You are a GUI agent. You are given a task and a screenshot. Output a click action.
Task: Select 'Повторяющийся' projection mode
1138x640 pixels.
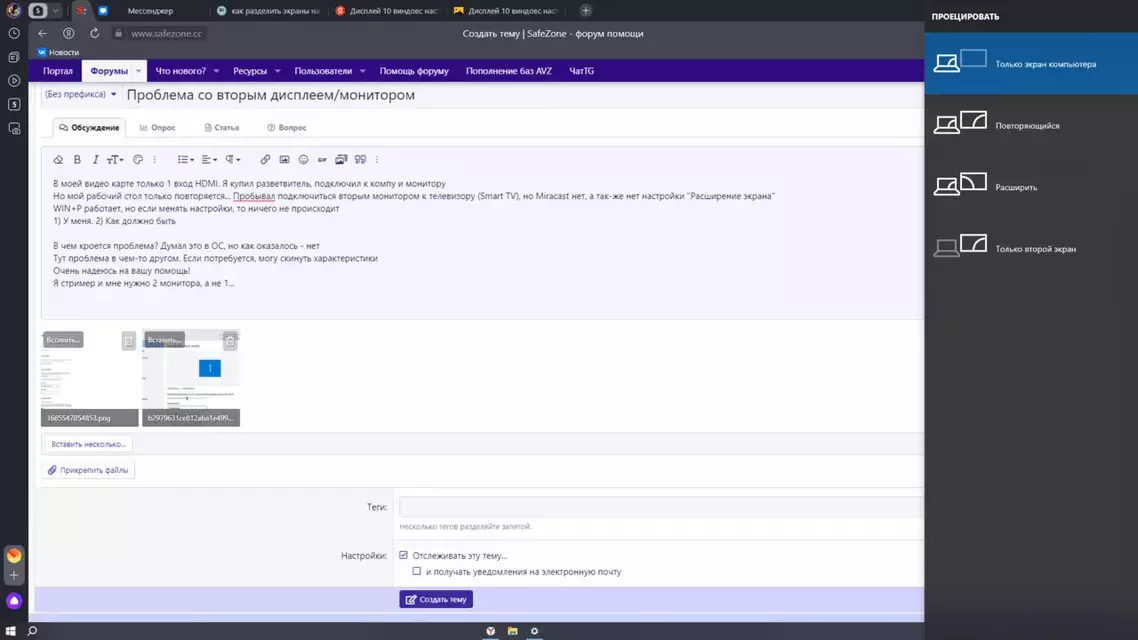coord(1031,126)
